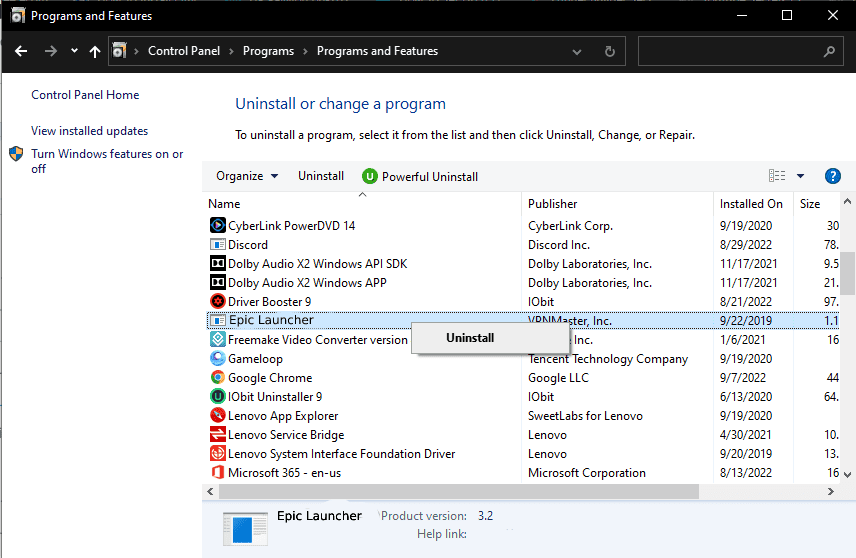This screenshot has width=856, height=558.
Task: Click the Dolby Audio X2 Windows API SDK icon
Action: pyautogui.click(x=218, y=263)
